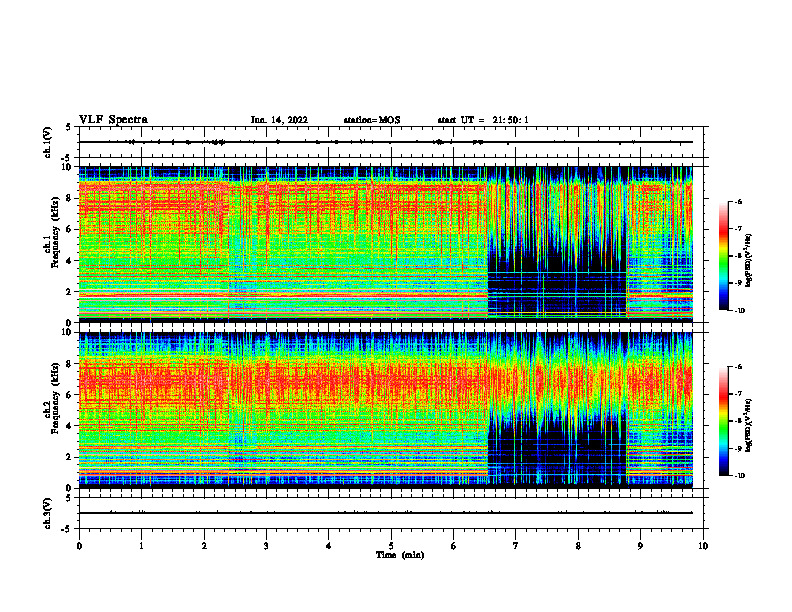Viewport: 792px width, 612px height.
Task: Click the "ch.3(V)" waveform axis label
Action: point(48,513)
